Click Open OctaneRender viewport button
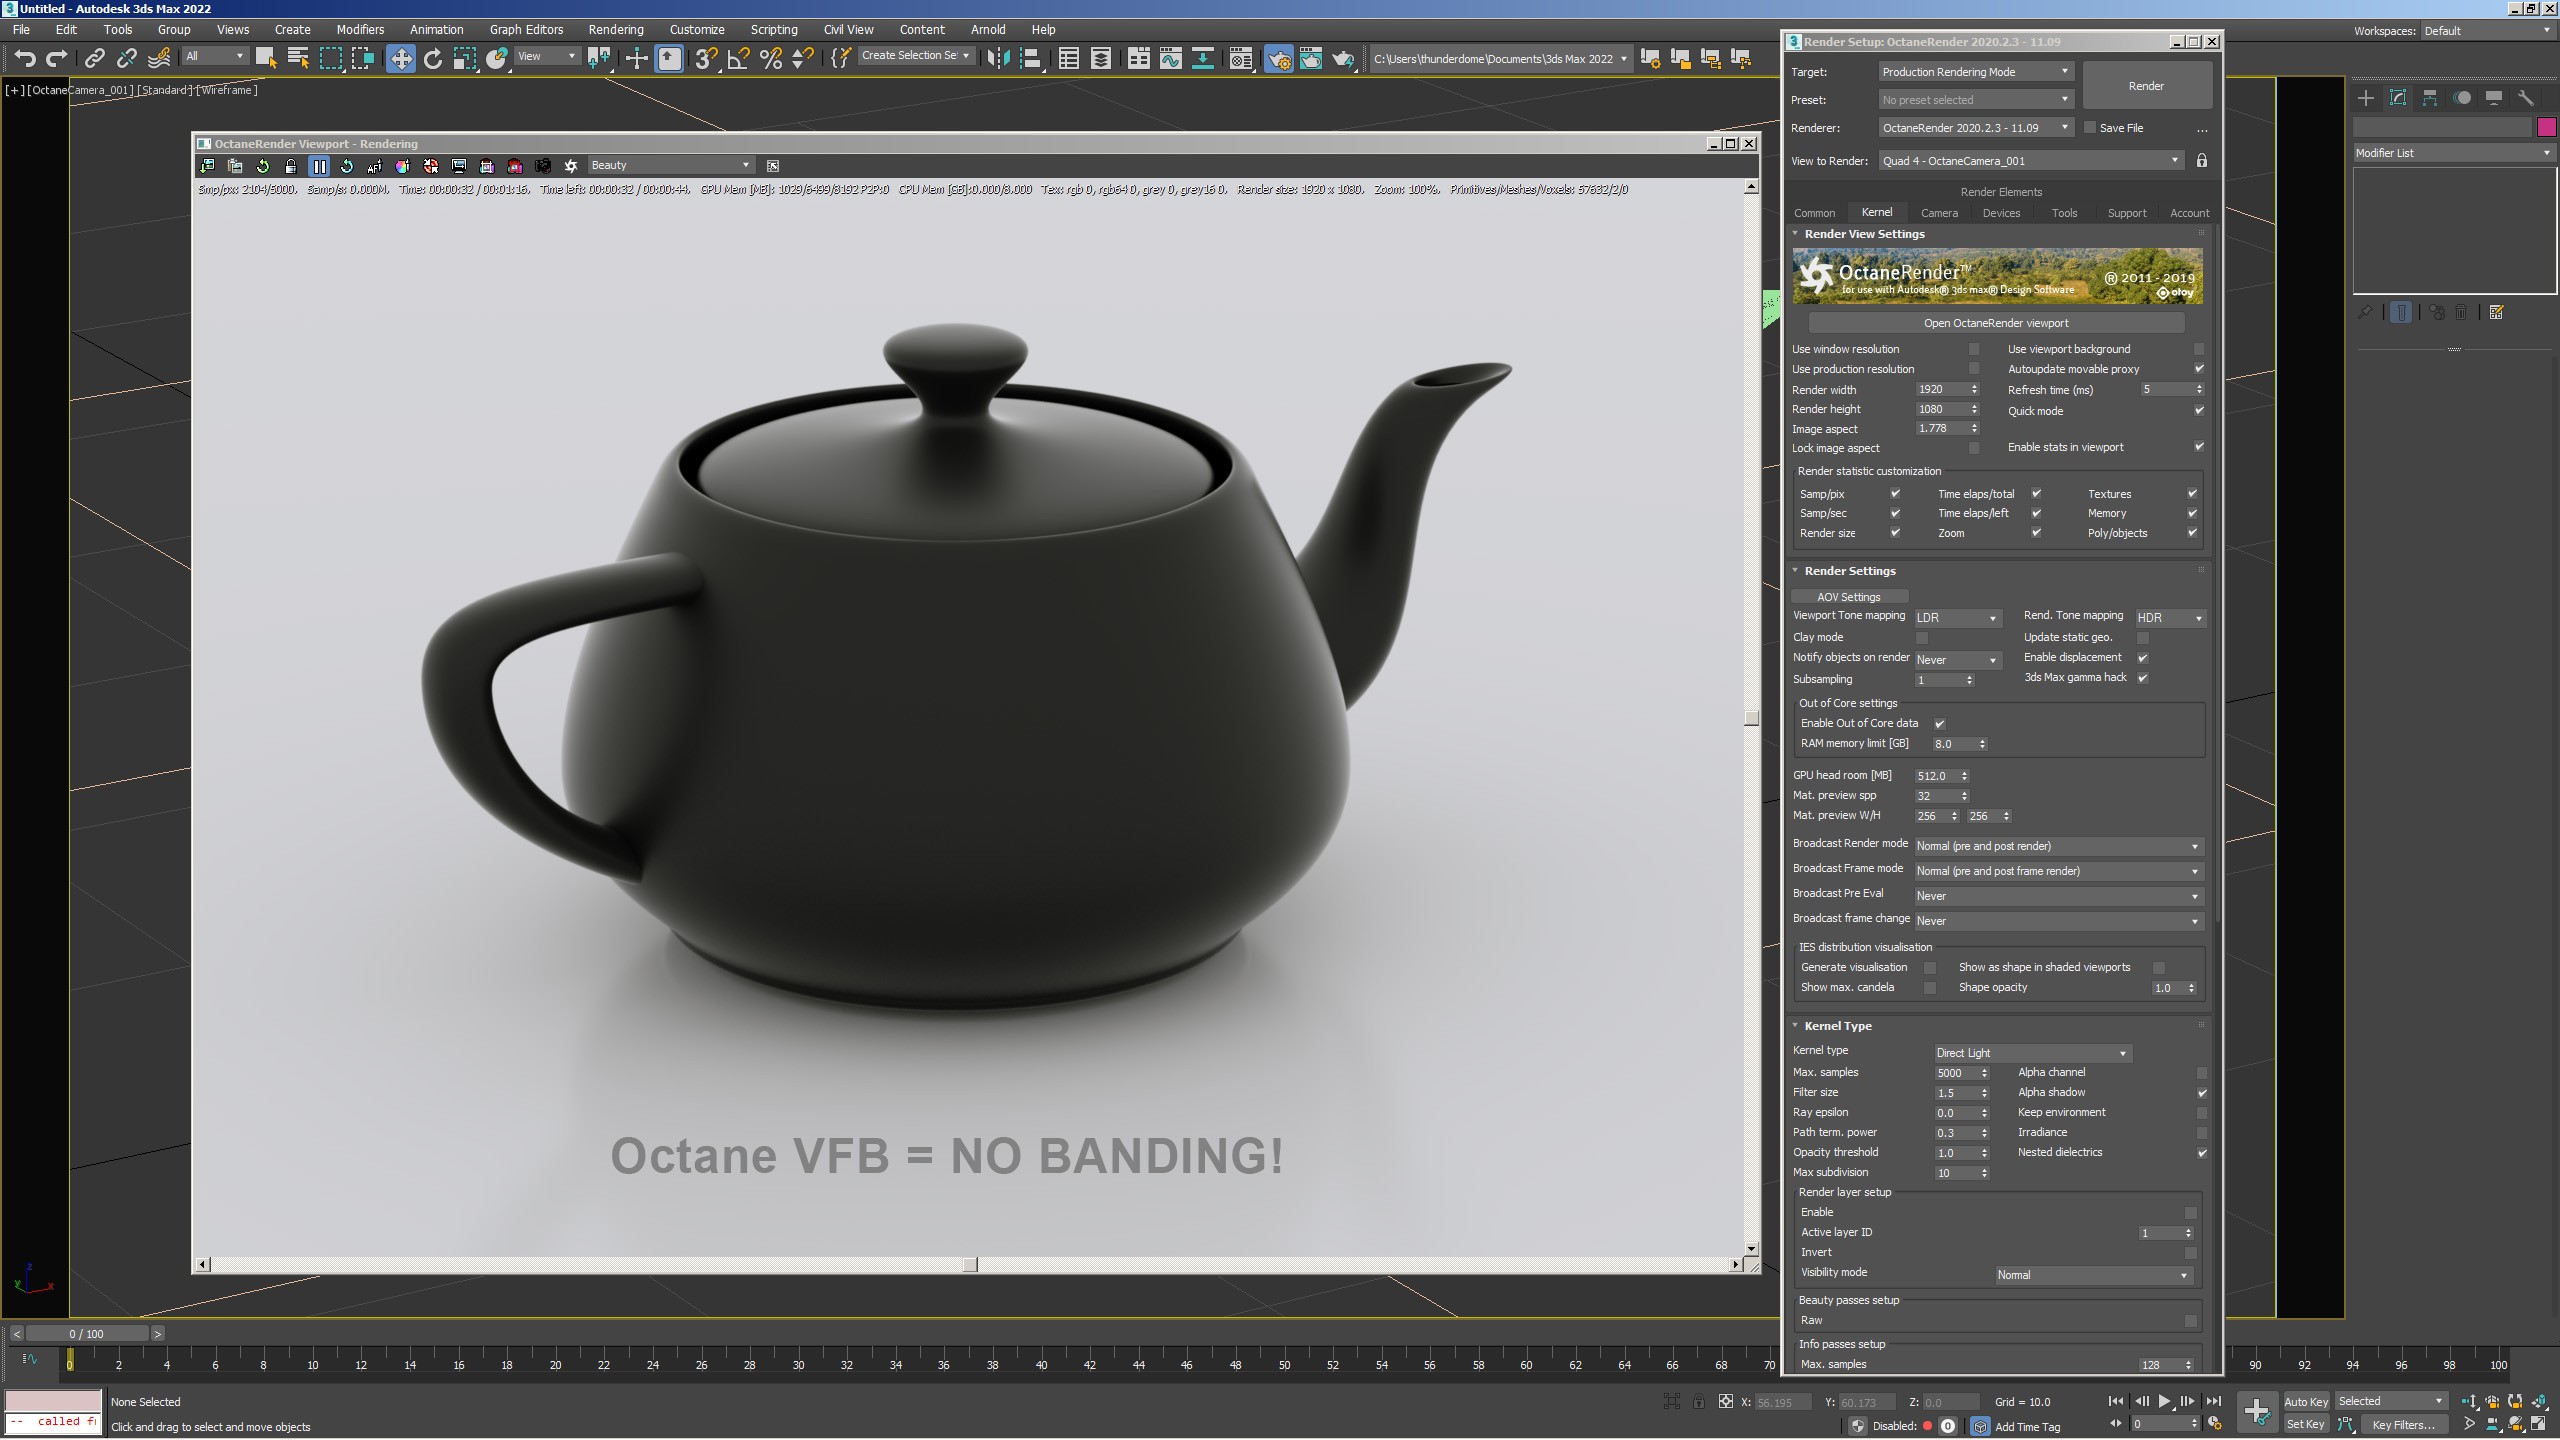The height and width of the screenshot is (1440, 2560). point(1996,323)
